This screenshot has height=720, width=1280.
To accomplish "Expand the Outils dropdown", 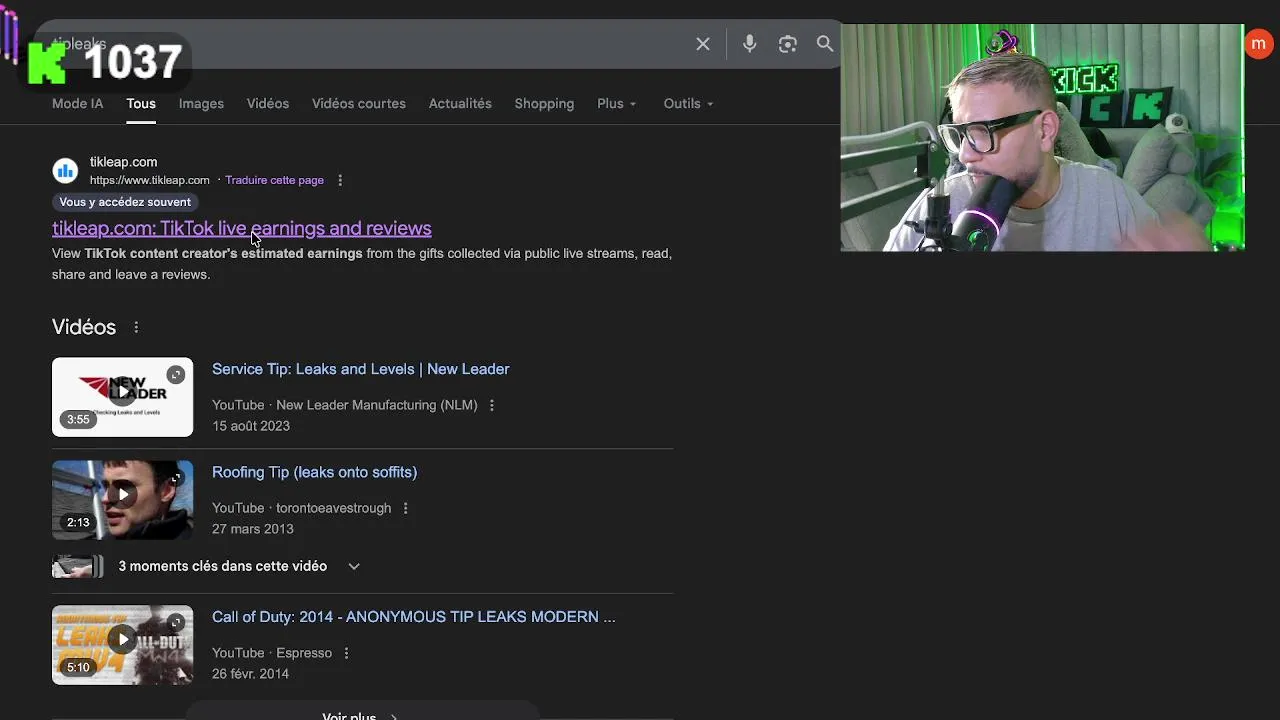I will pos(688,104).
